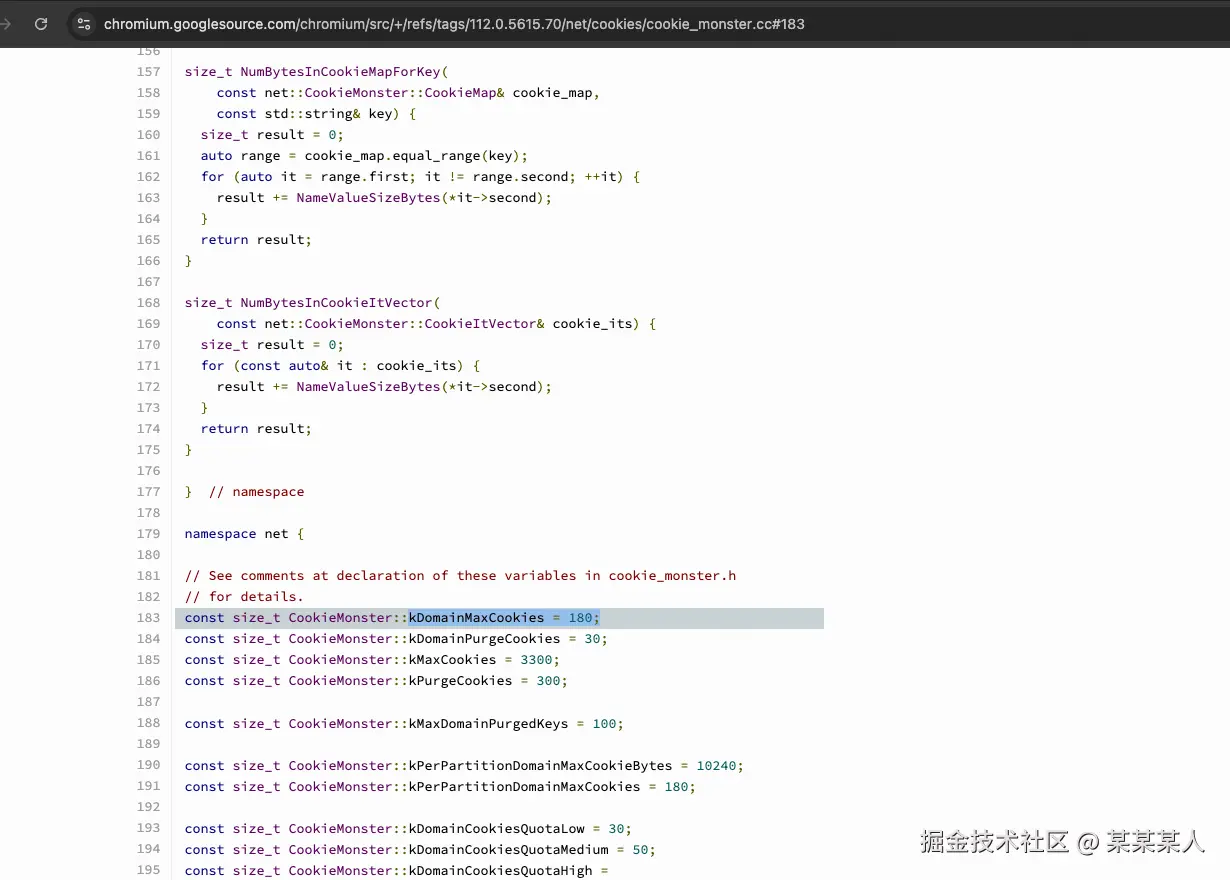
Task: Click kDomainCookiesQuotaHigh identifier
Action: [x=500, y=871]
